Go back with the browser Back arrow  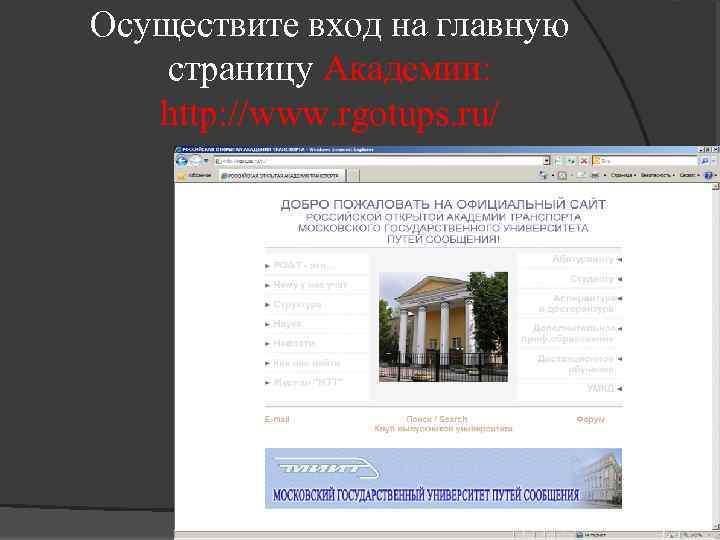tap(182, 161)
